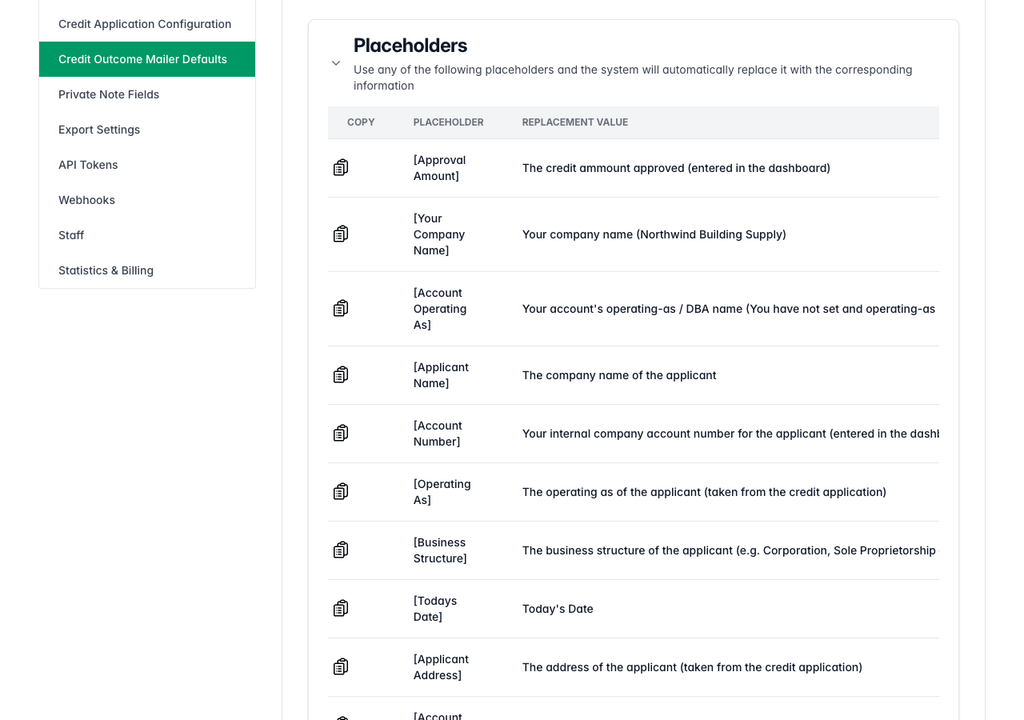Click the Placeholder column header
Screen dimensions: 1024x720
pyautogui.click(x=448, y=122)
